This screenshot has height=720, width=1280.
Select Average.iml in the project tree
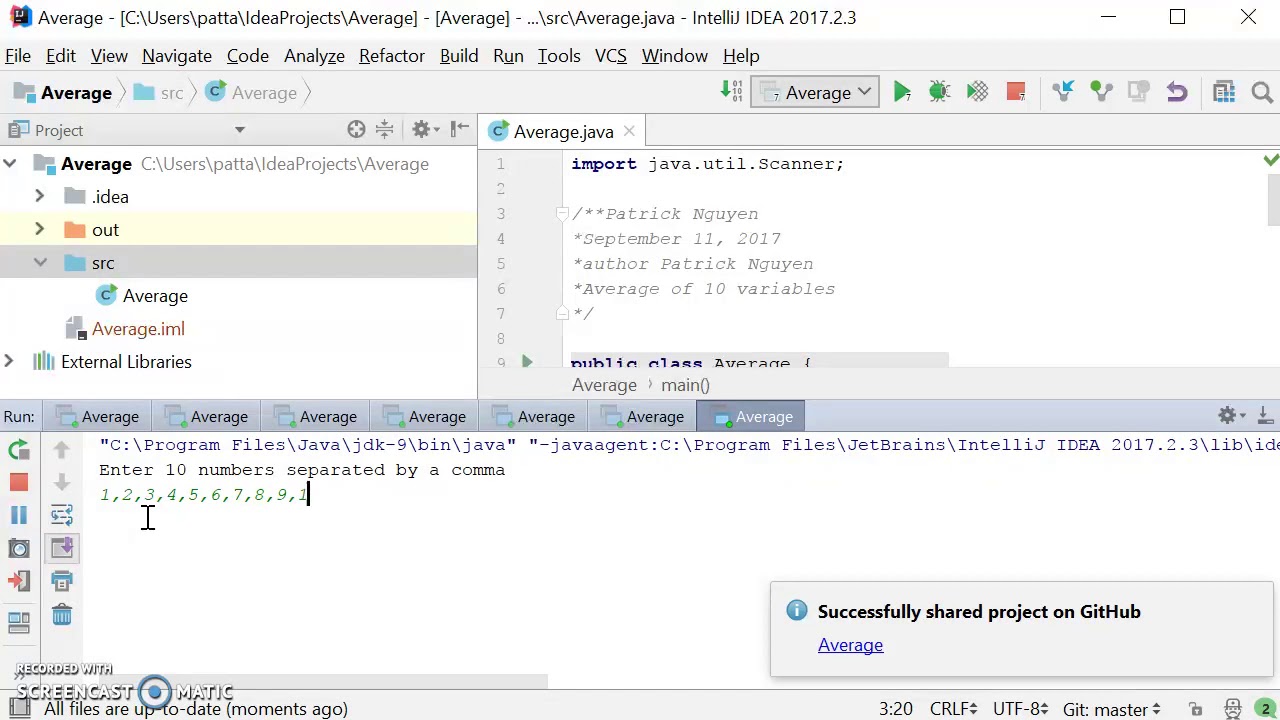click(138, 329)
